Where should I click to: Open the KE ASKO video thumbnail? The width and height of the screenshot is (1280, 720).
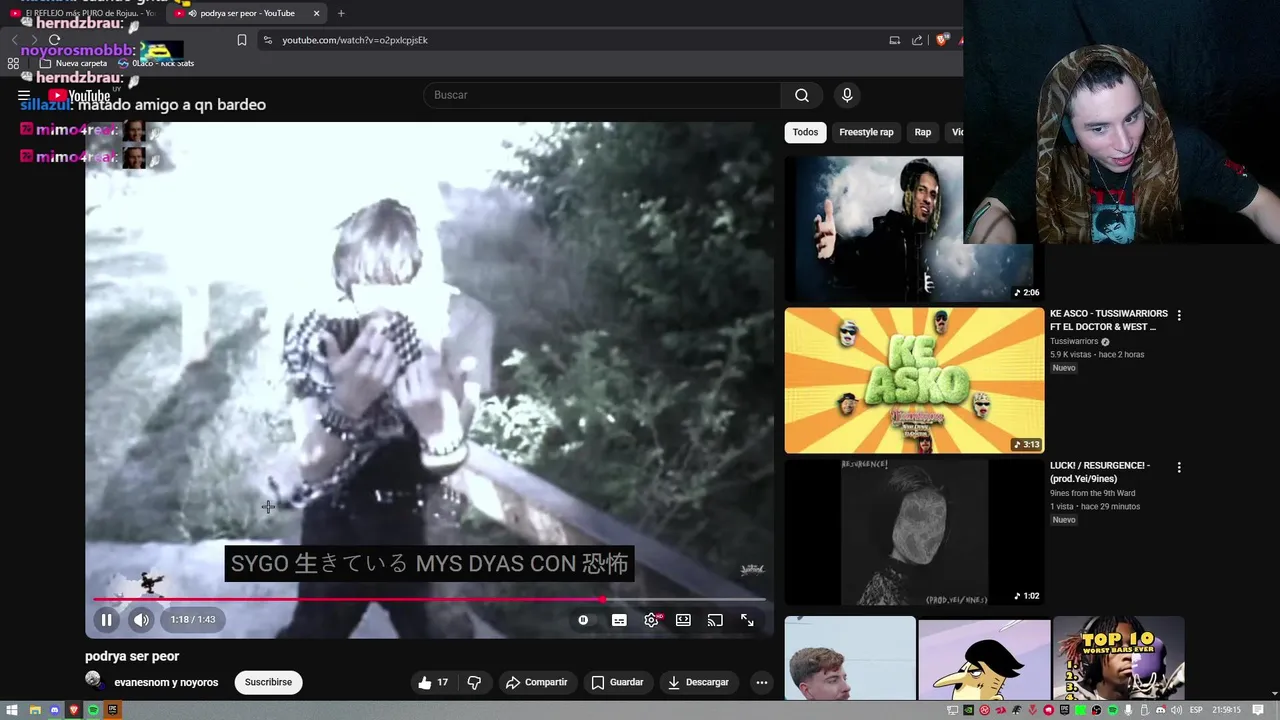[x=914, y=380]
